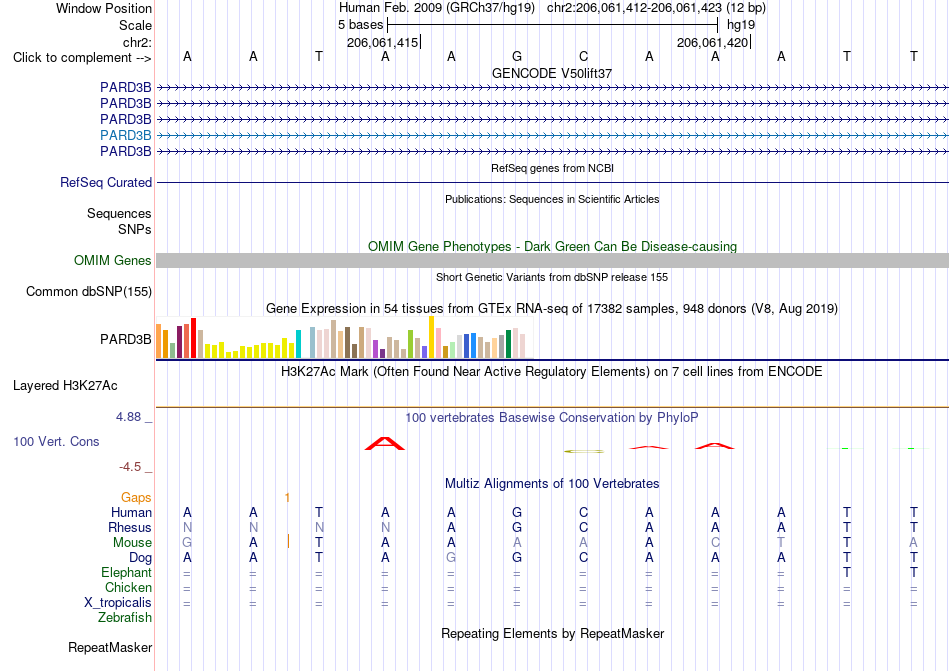Click the PARD3B GTEx expression bar chart

345,337
